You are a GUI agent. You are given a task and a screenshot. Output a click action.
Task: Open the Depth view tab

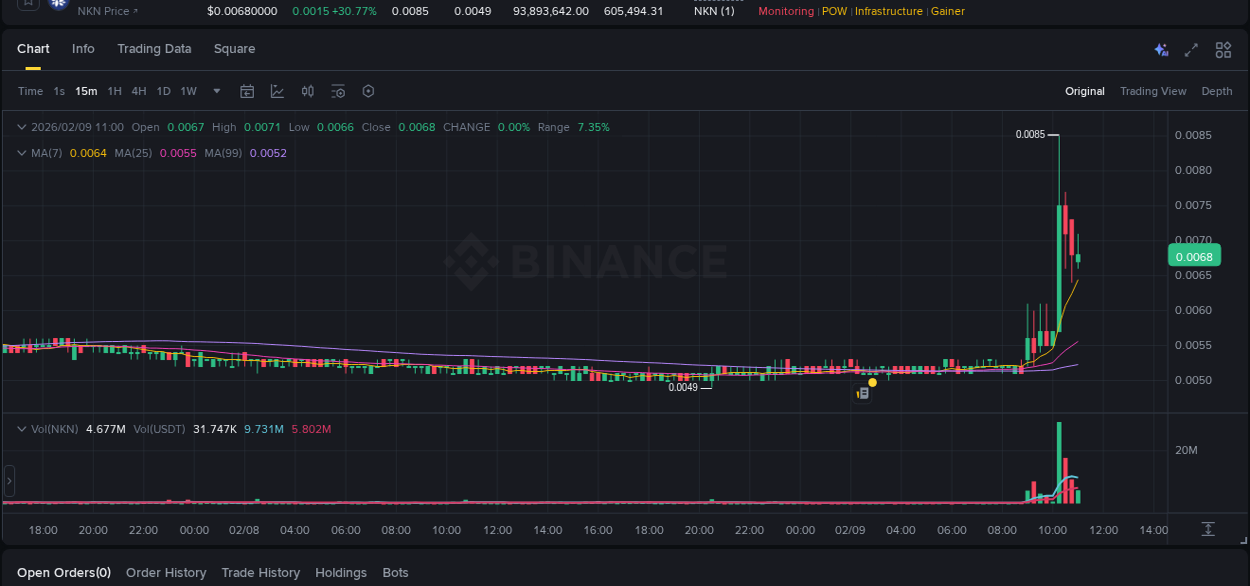tap(1217, 91)
